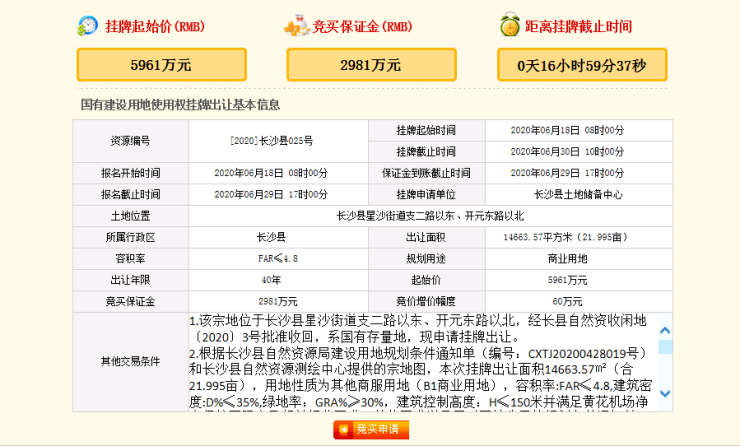
Task: Click the 保证金到账截止时间 value cell
Action: (x=579, y=173)
